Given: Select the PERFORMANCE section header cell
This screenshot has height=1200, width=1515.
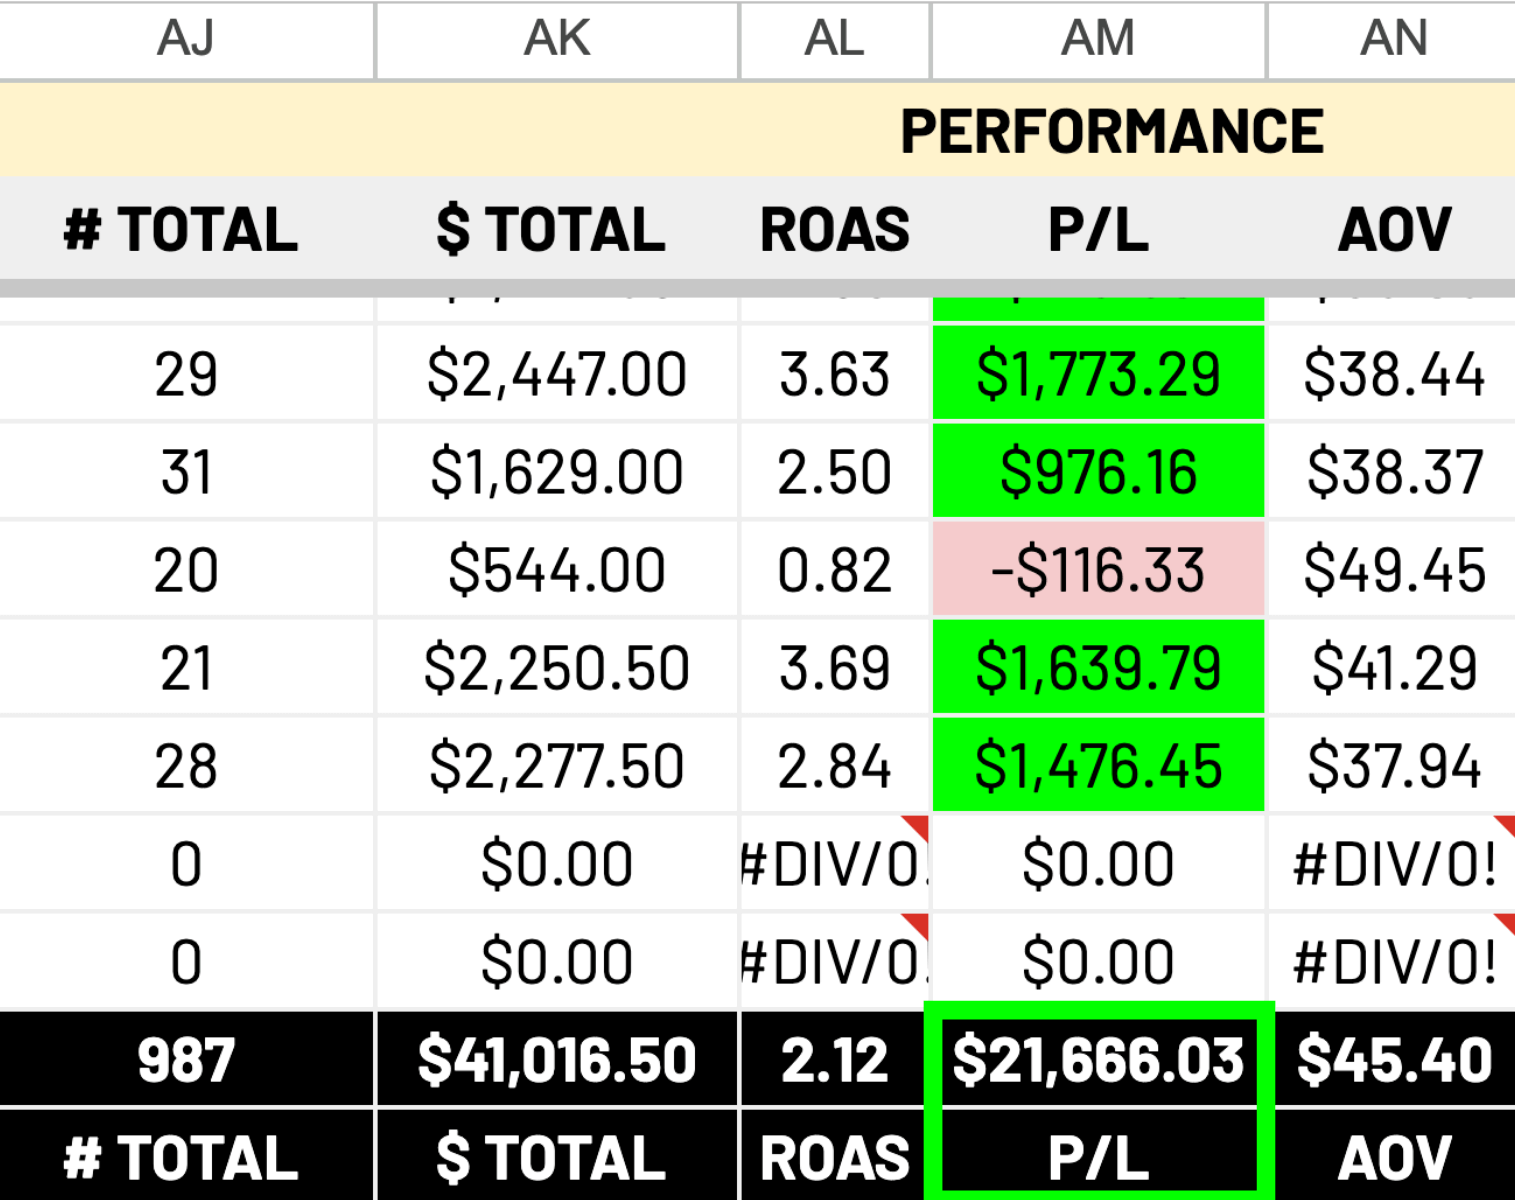Looking at the screenshot, I should [x=1111, y=131].
